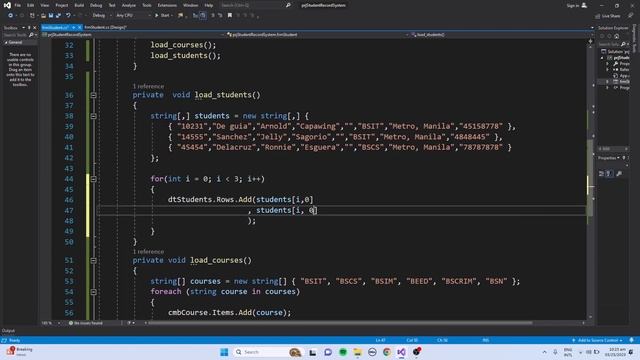The height and width of the screenshot is (360, 640).
Task: Open the Debug menu
Action: [x=96, y=5]
